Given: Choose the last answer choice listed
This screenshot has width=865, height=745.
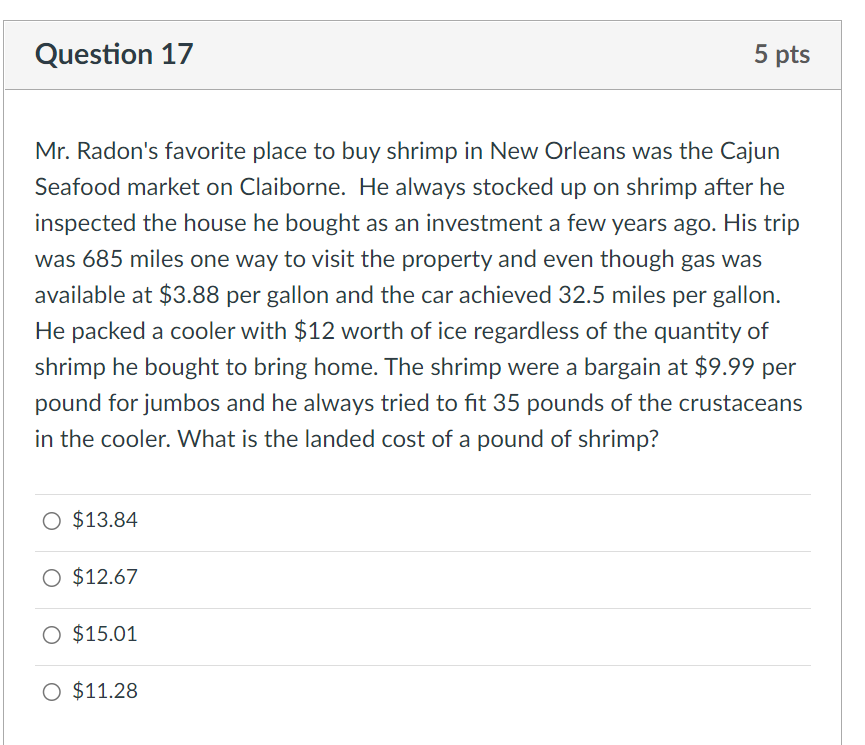Looking at the screenshot, I should [104, 691].
